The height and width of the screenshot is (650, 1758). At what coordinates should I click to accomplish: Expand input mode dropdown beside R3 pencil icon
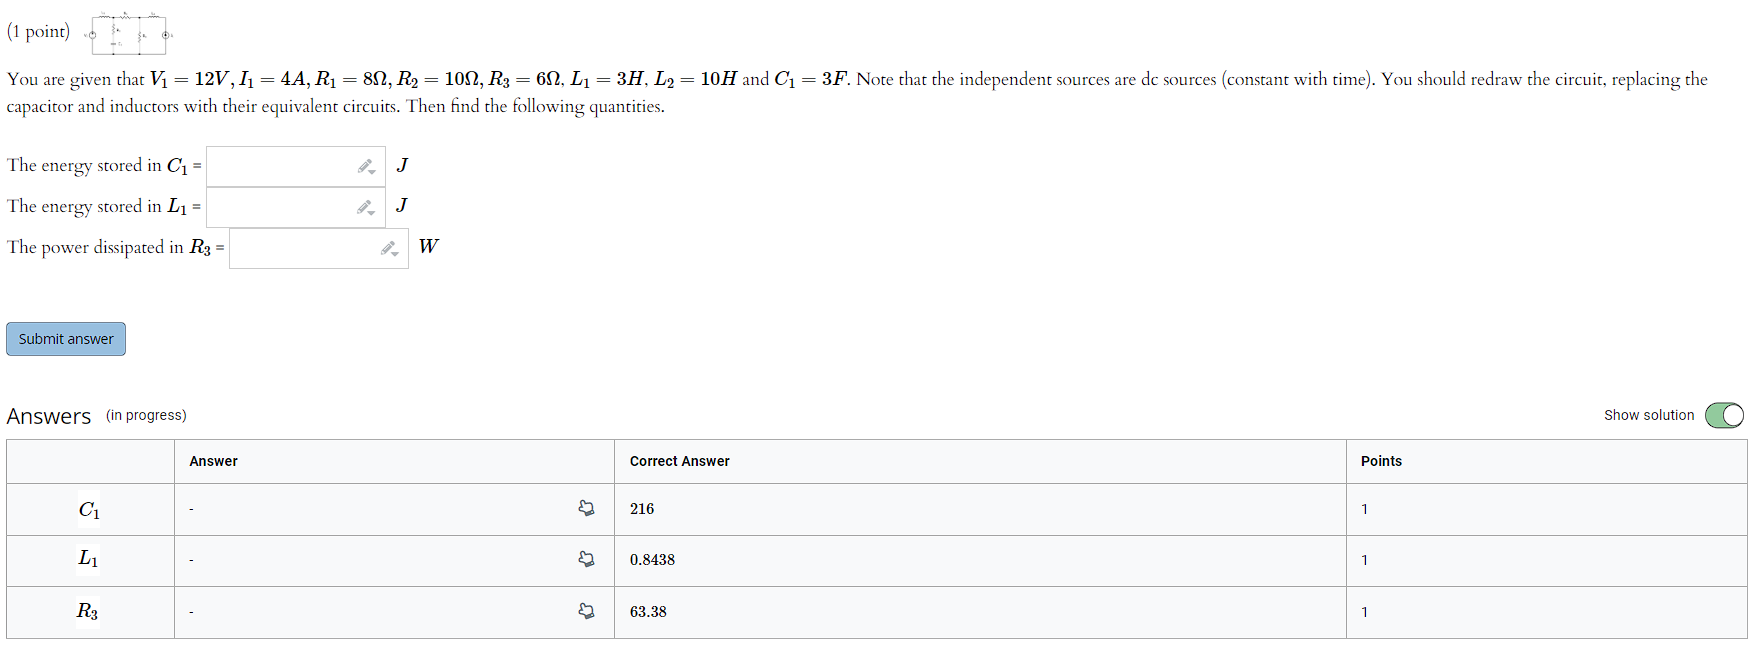(394, 255)
